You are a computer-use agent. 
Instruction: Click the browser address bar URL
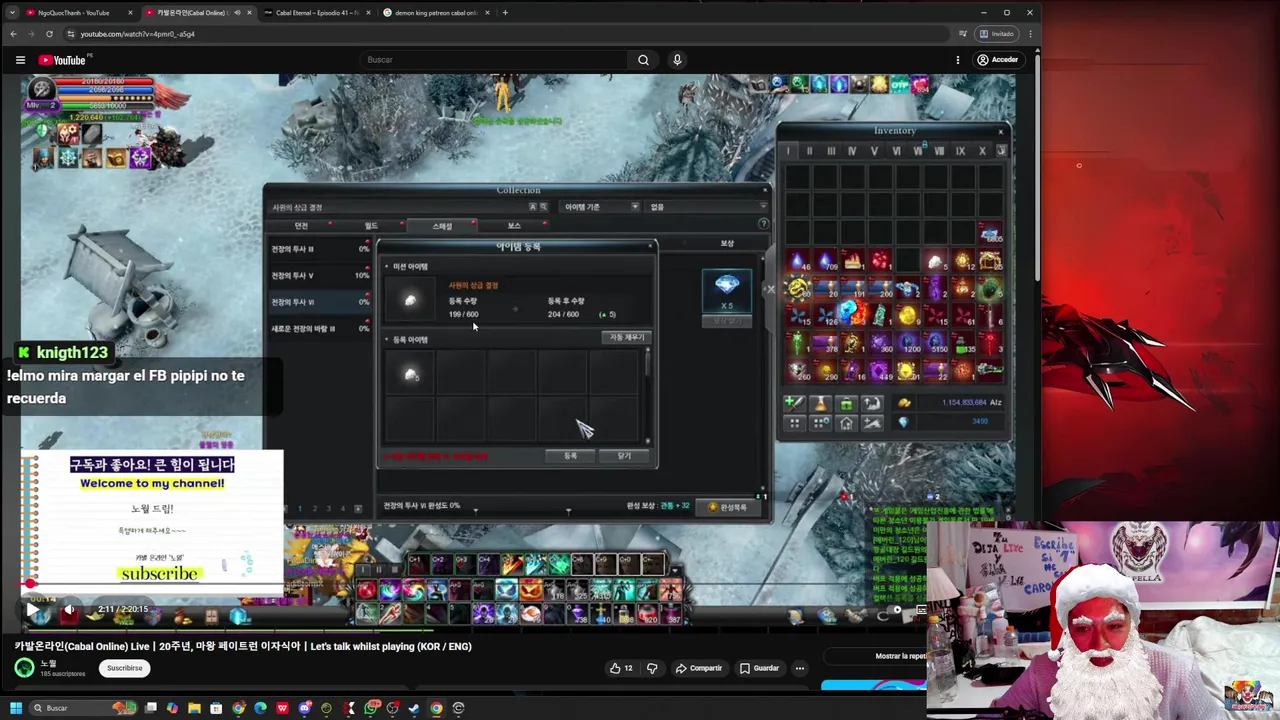(x=137, y=34)
